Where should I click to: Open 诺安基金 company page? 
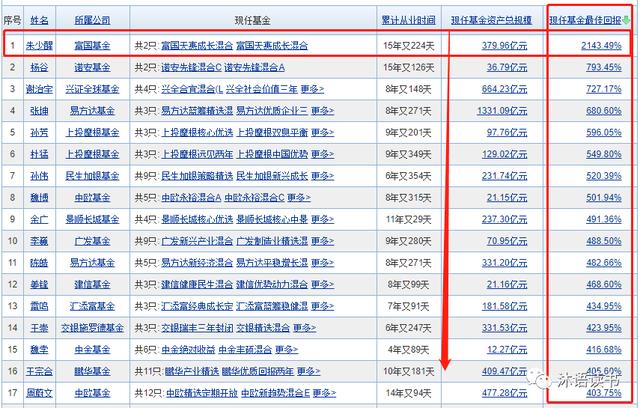pyautogui.click(x=92, y=67)
